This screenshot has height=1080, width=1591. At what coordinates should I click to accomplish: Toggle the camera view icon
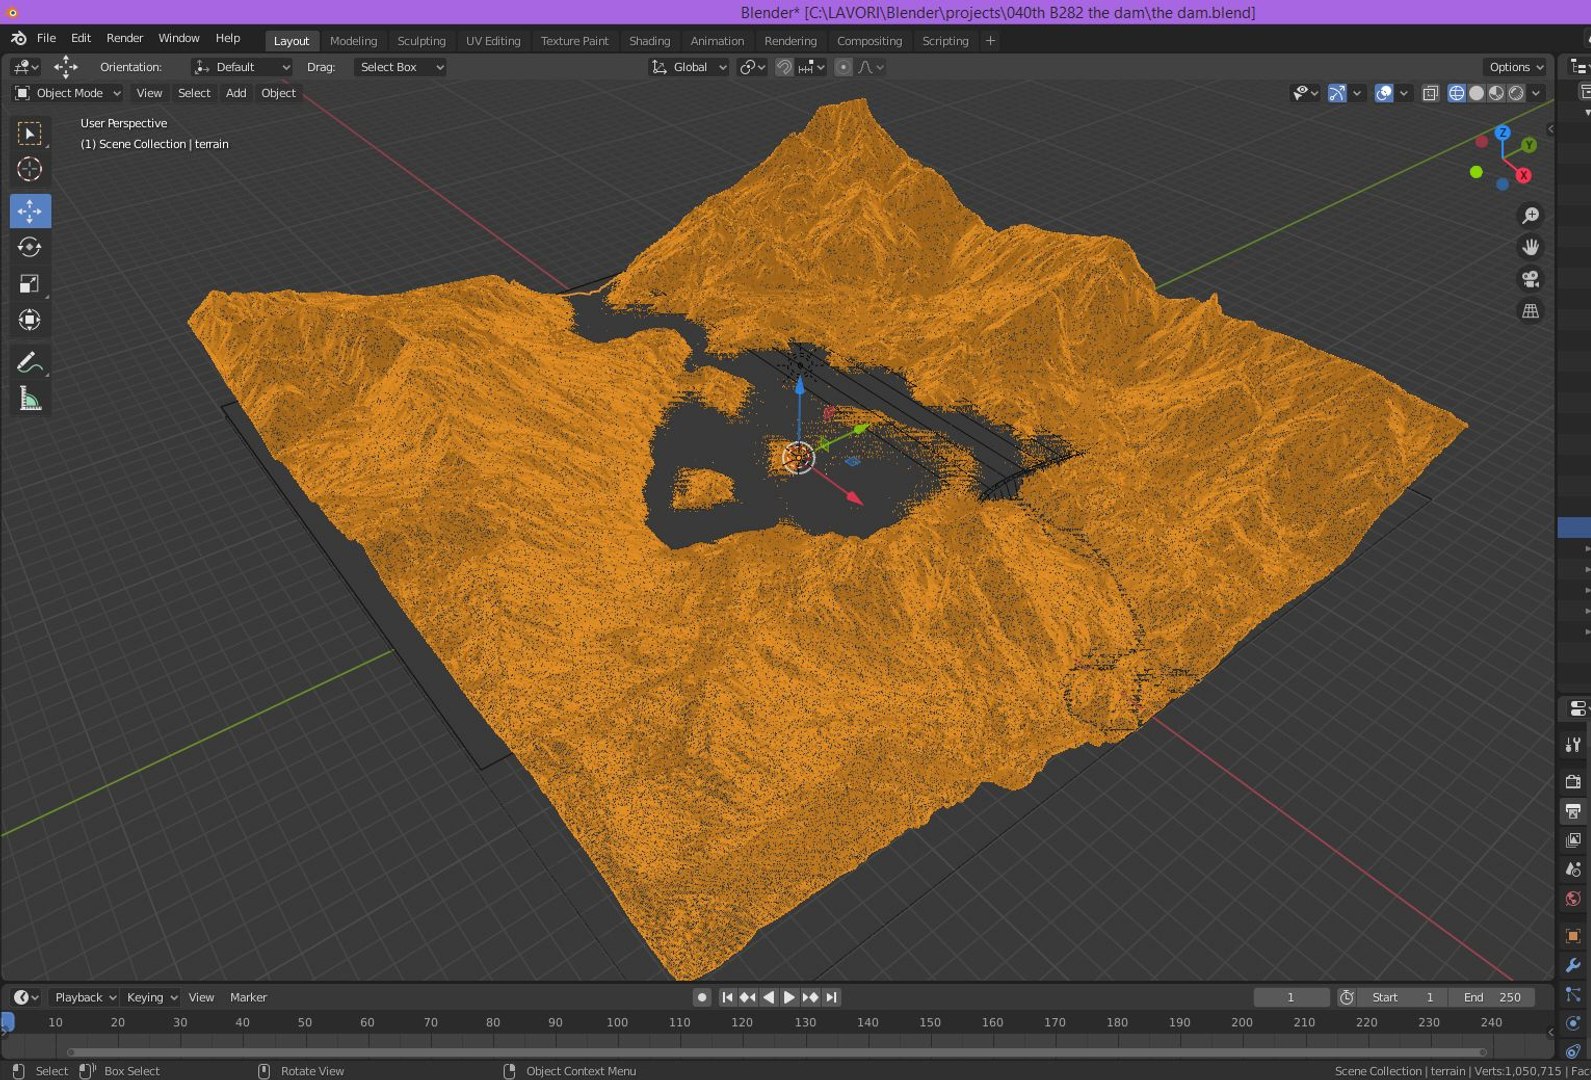(1530, 279)
